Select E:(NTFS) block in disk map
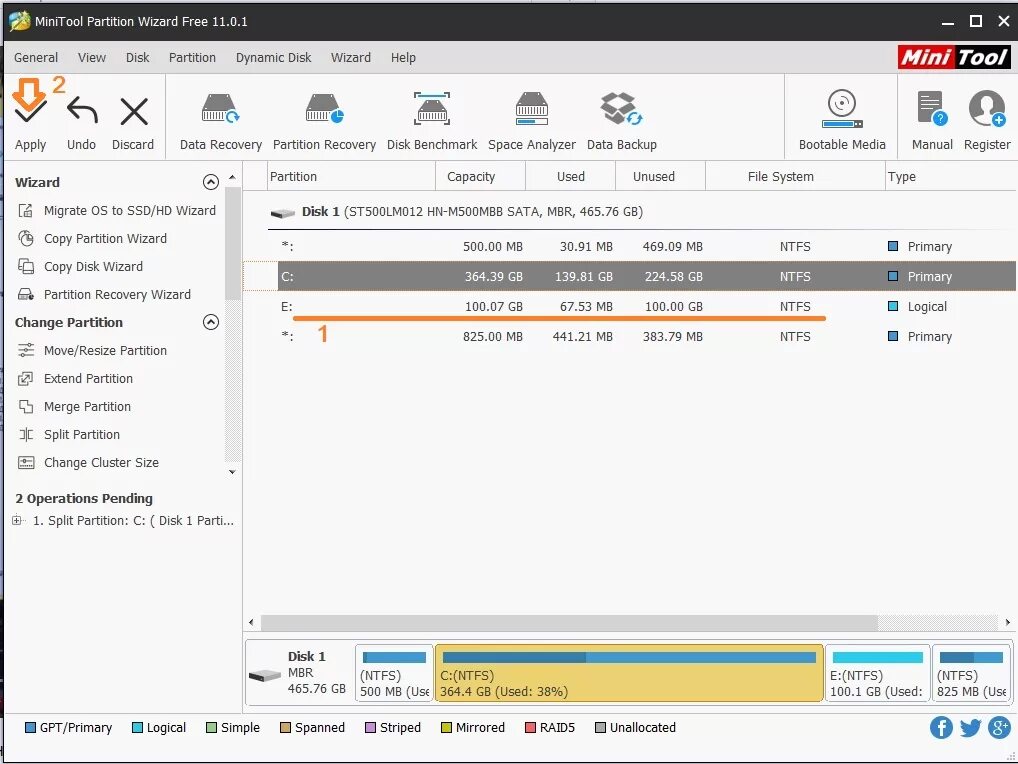Screen dimensions: 1018x764 [x=877, y=673]
